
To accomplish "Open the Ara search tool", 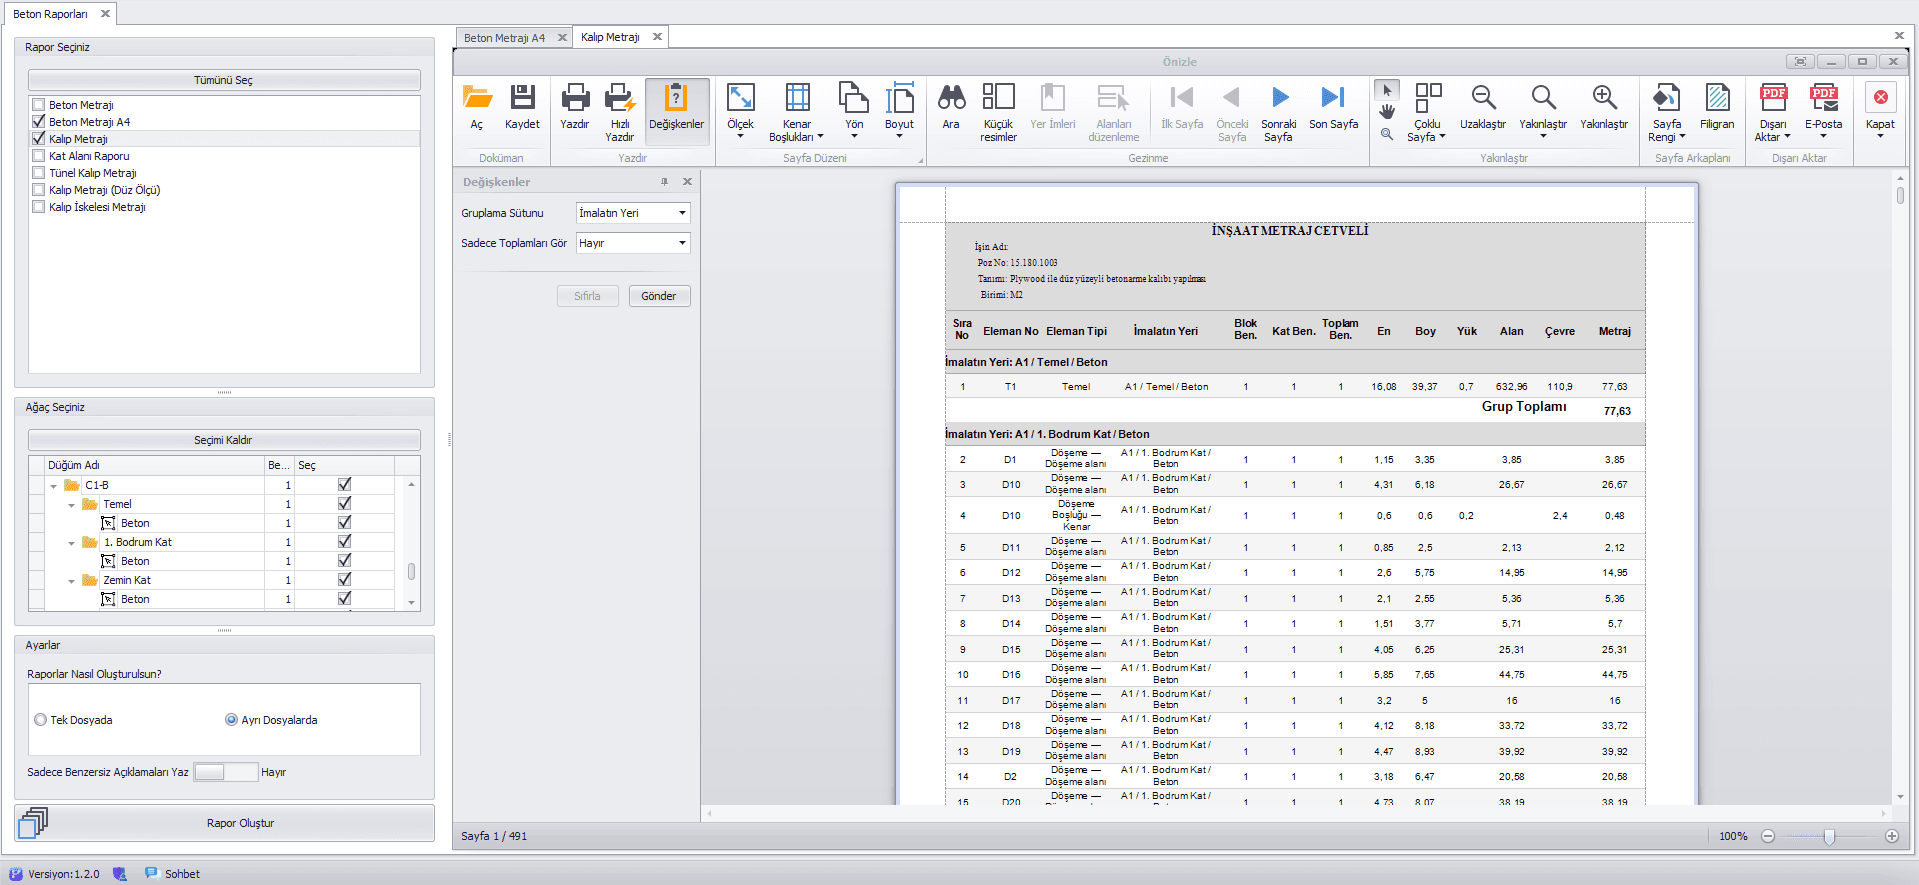I will click(x=951, y=106).
